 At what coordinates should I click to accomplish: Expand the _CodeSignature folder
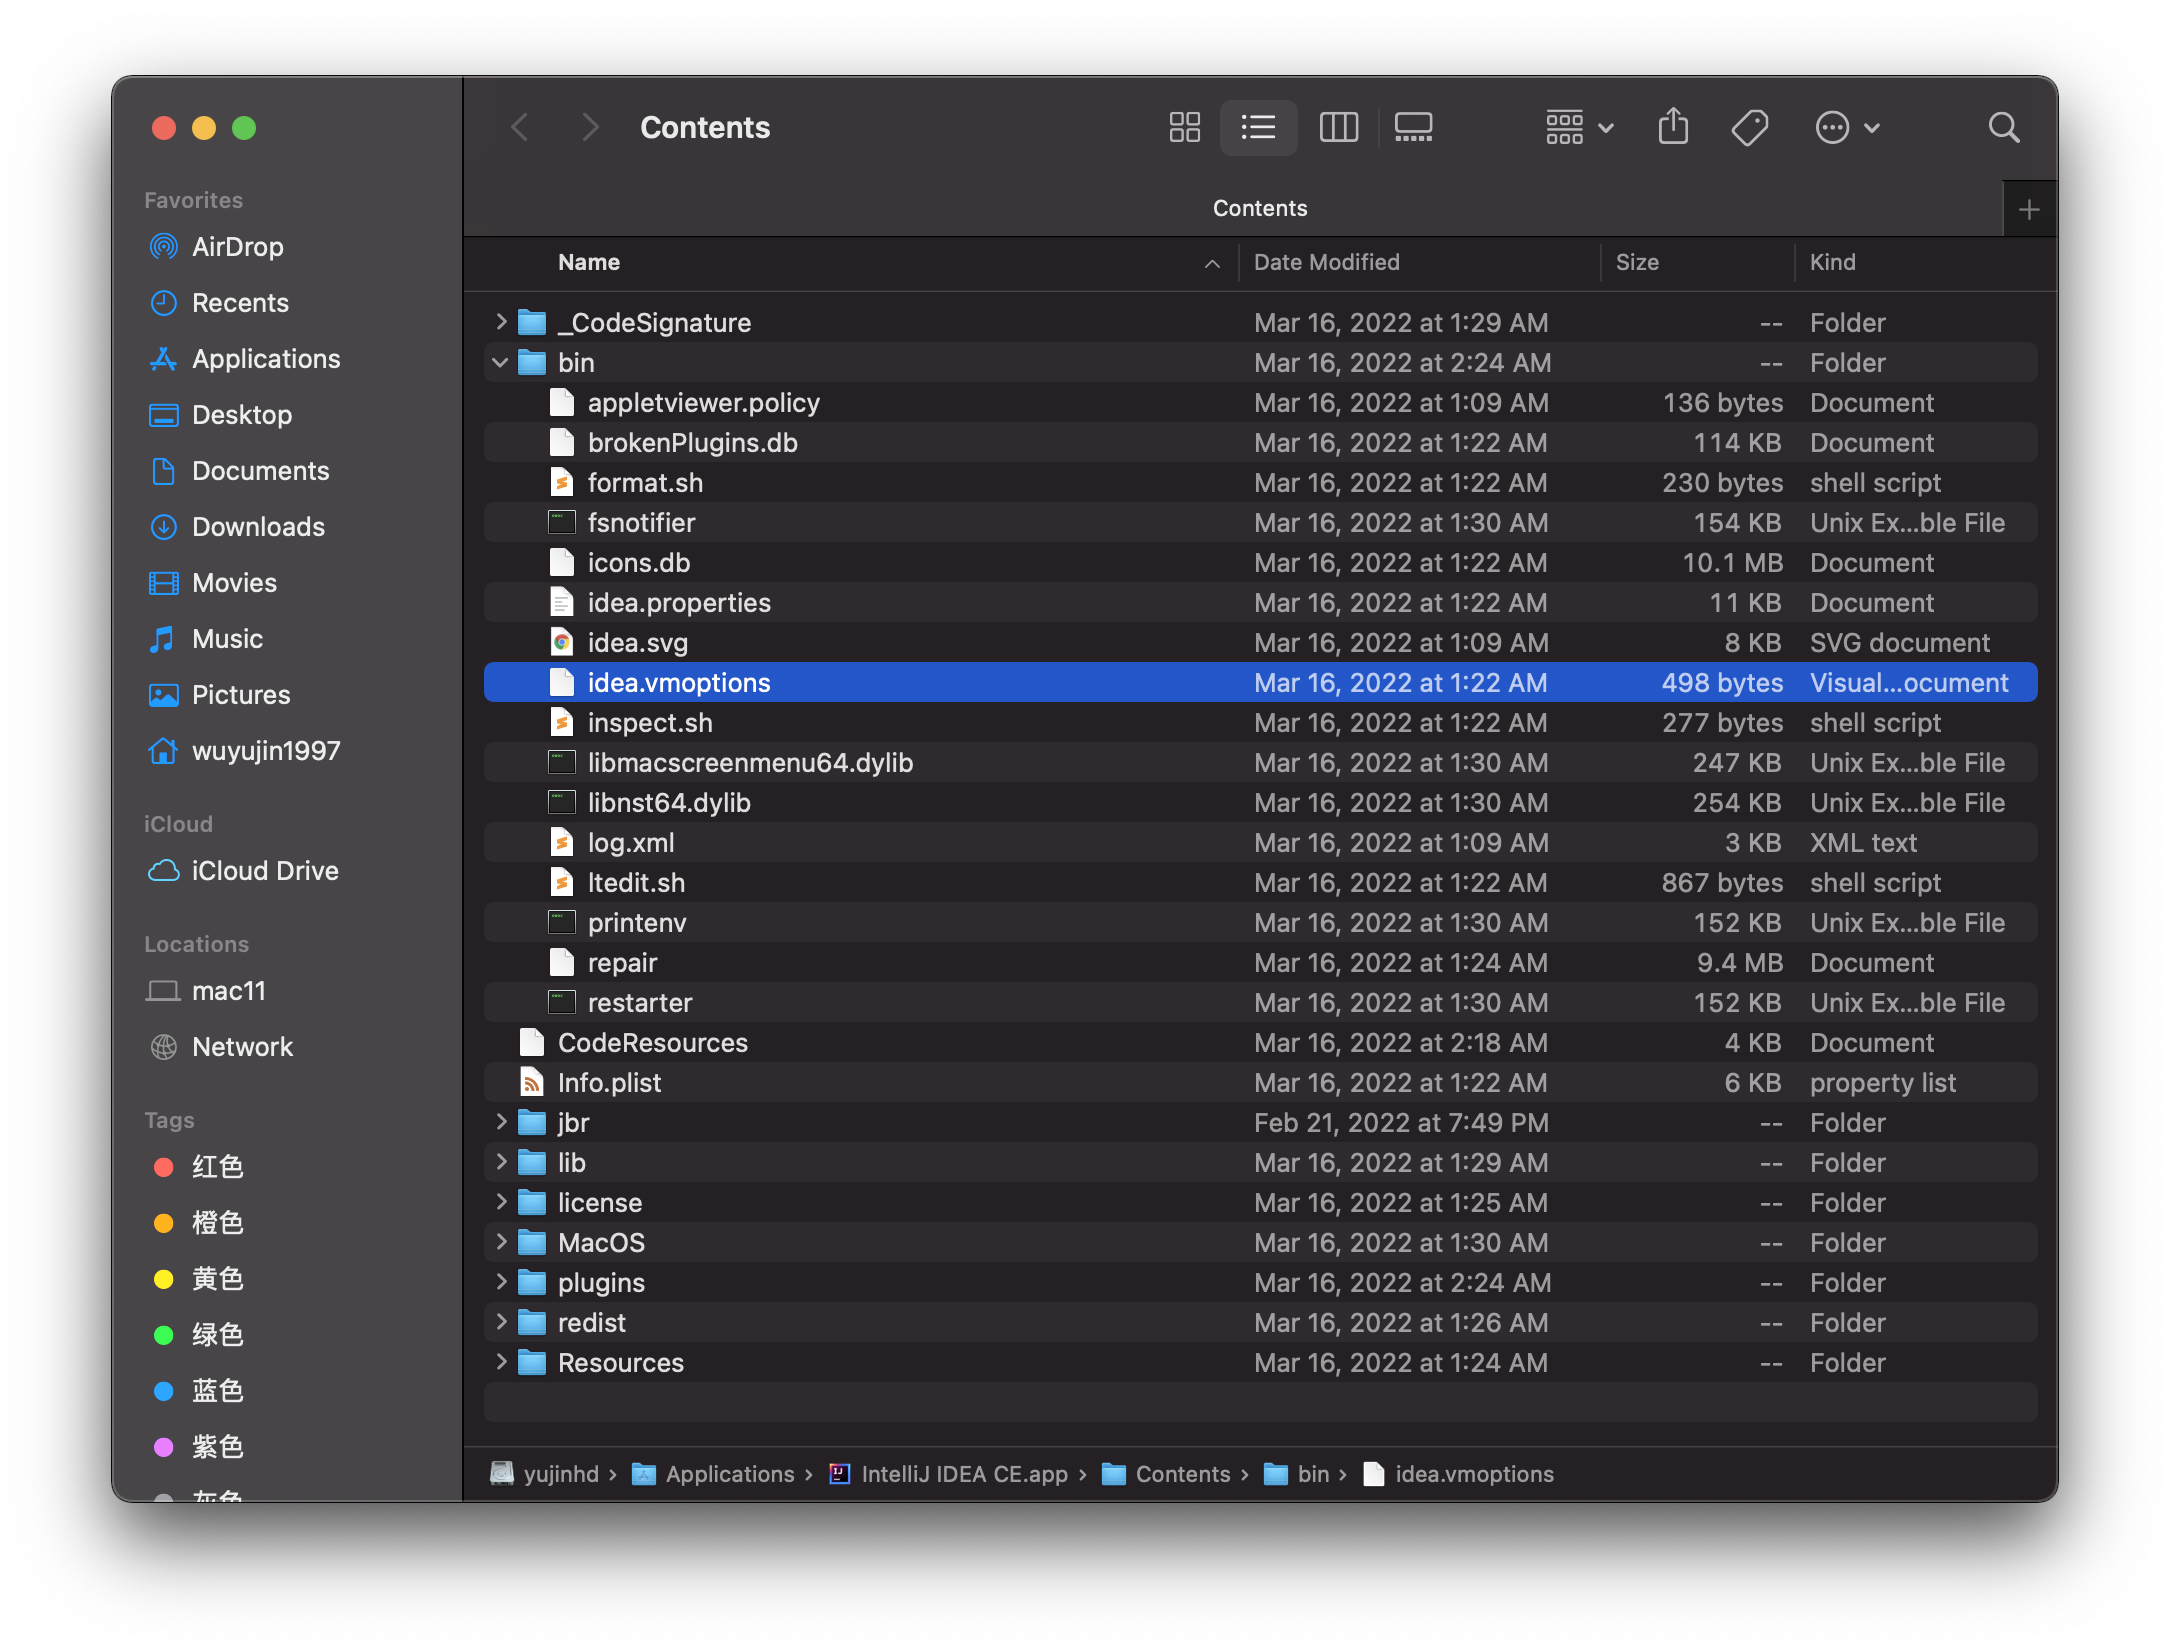click(501, 322)
